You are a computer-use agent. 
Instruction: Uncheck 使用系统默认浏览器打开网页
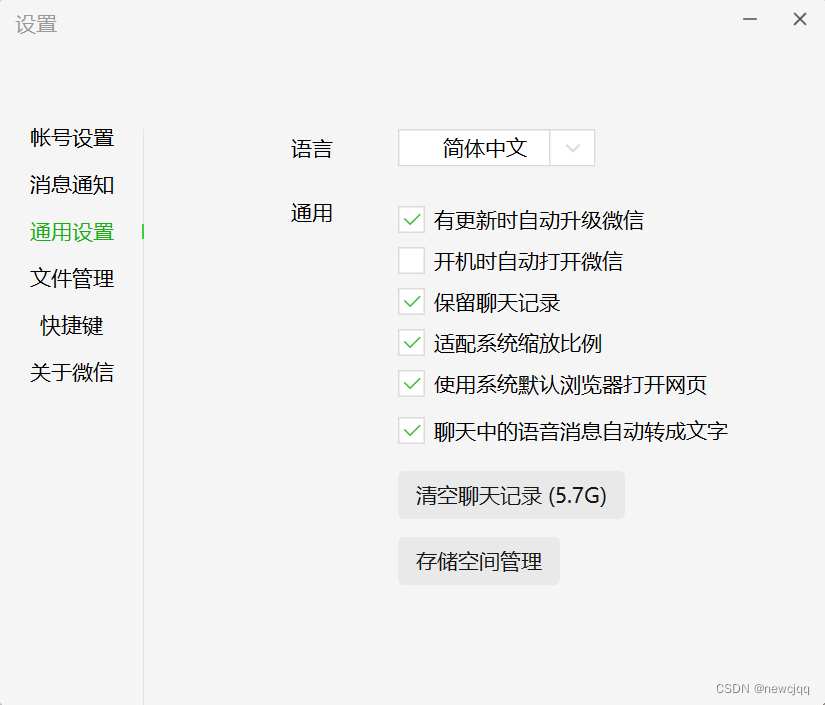tap(411, 384)
